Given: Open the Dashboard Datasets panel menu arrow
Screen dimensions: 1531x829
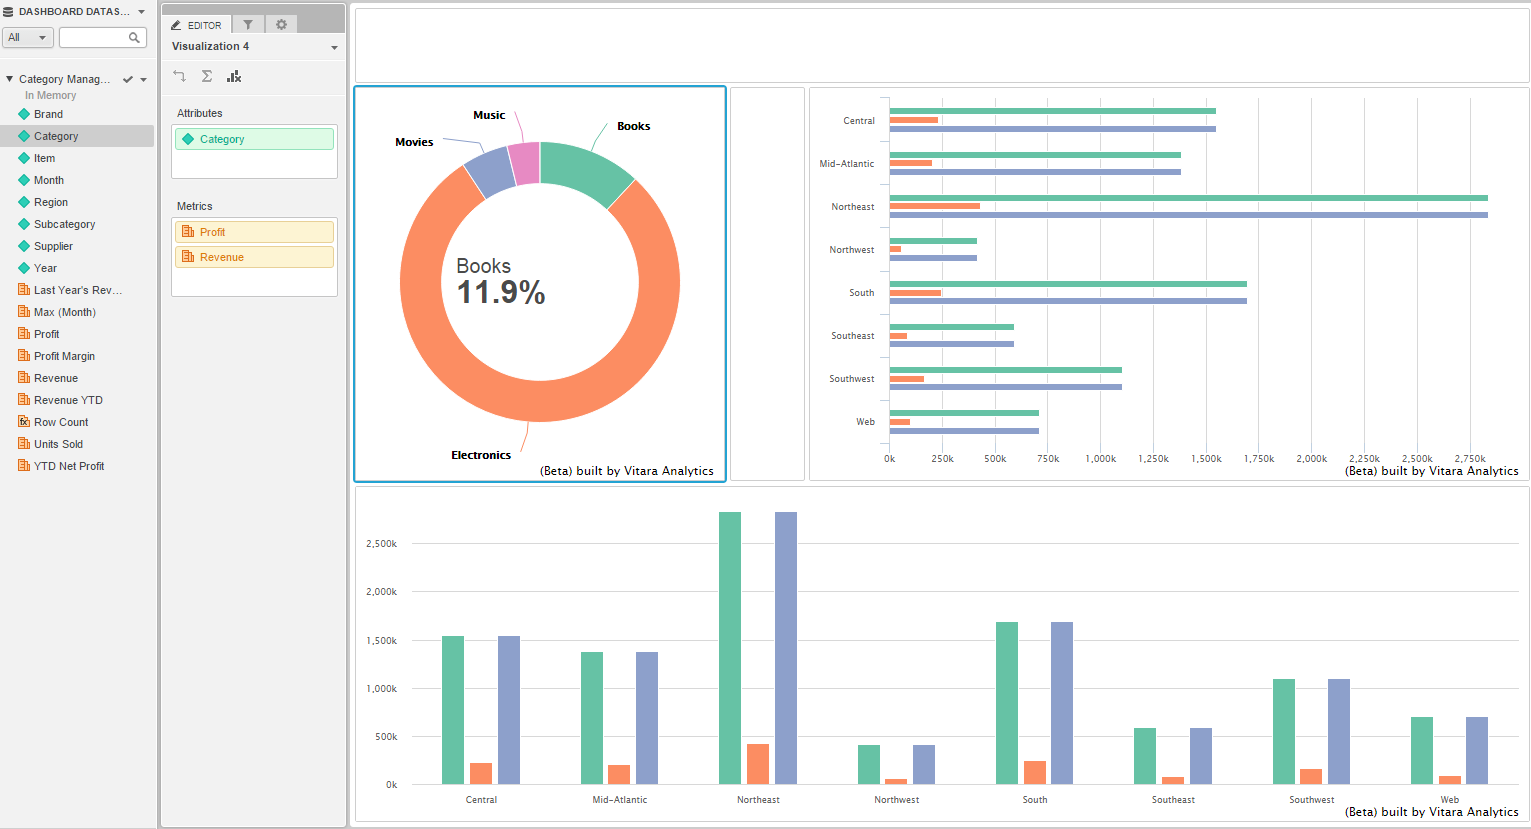Looking at the screenshot, I should (x=141, y=12).
